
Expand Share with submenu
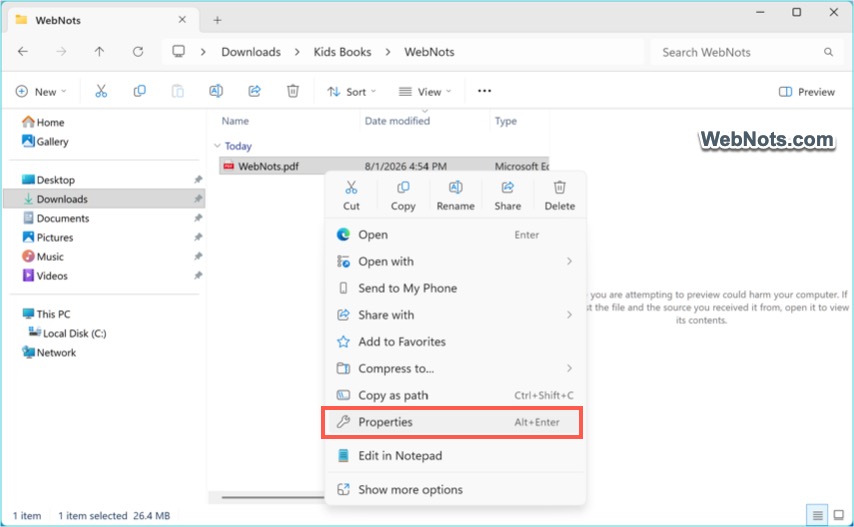(x=569, y=315)
